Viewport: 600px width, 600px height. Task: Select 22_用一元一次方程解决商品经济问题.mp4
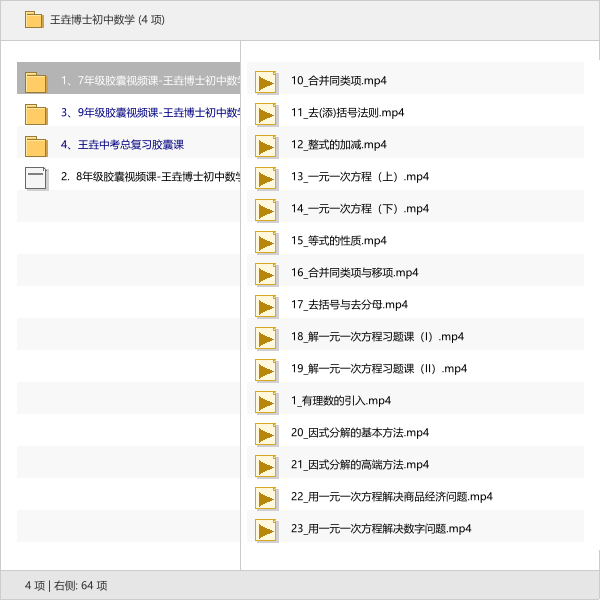click(391, 496)
